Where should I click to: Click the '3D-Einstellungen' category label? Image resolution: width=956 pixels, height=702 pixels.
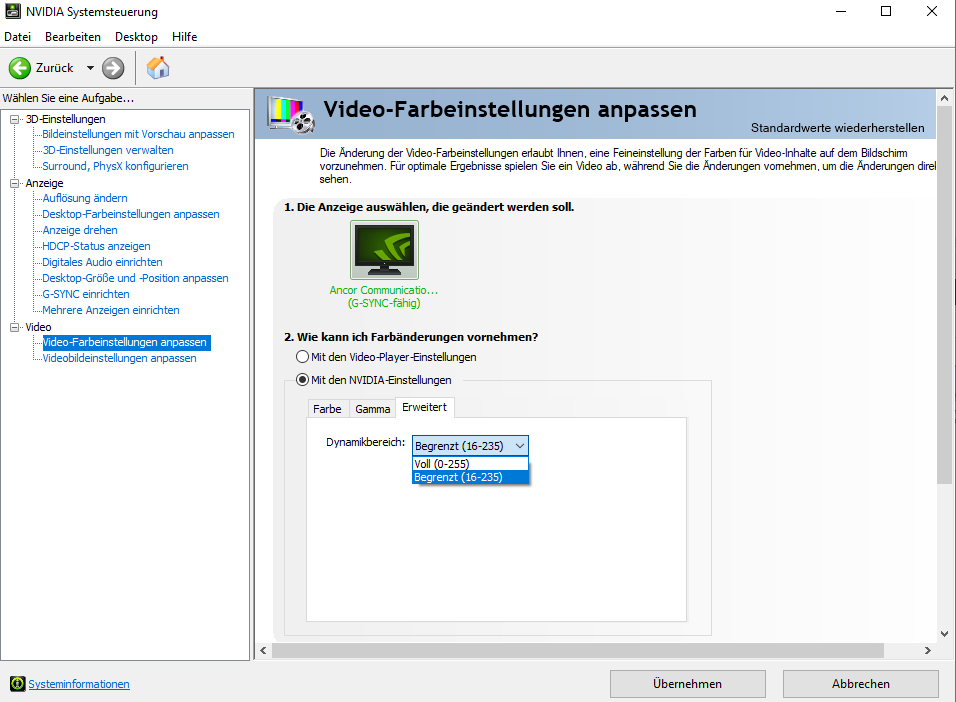point(65,119)
